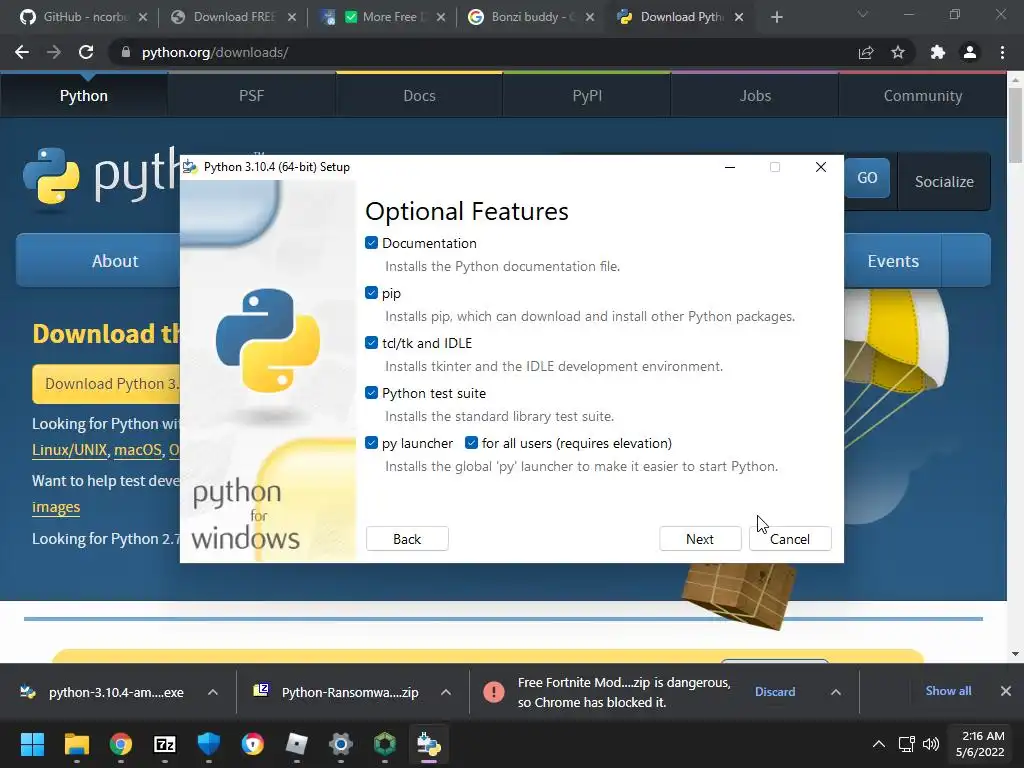Go back in Chrome browser
This screenshot has width=1024, height=768.
click(x=22, y=52)
